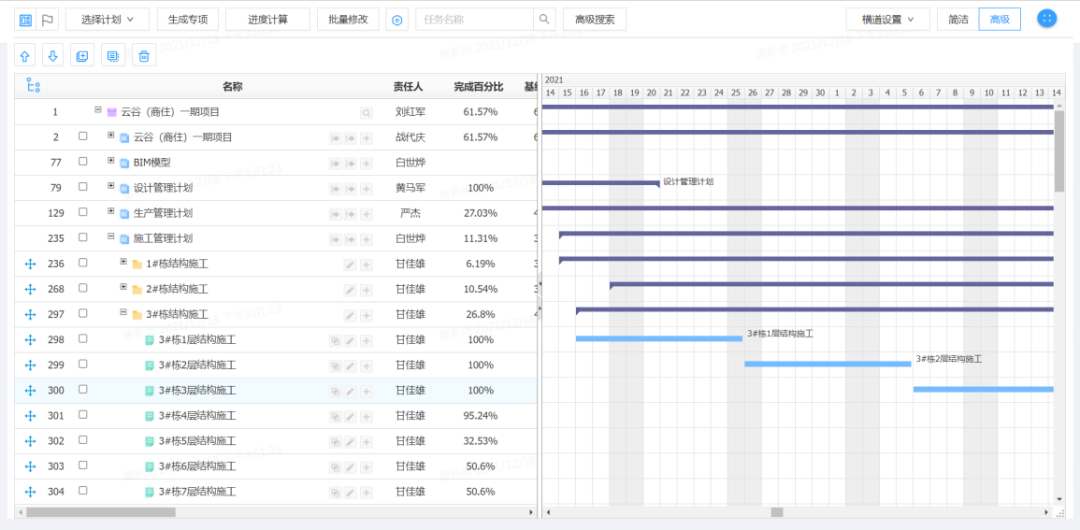This screenshot has height=530, width=1080.
Task: Click plus icon for 设计管理计划 row
Action: [366, 188]
